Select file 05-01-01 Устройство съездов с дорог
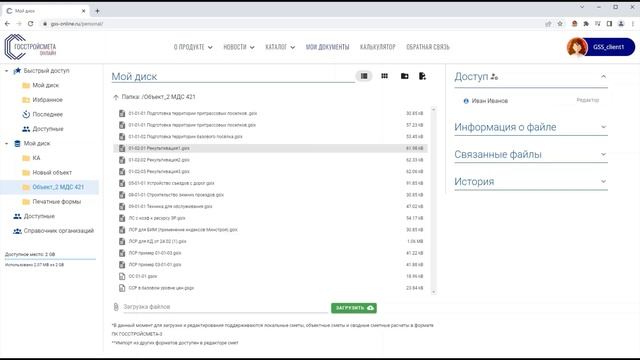Viewport: 640px width, 360px height. (270, 183)
